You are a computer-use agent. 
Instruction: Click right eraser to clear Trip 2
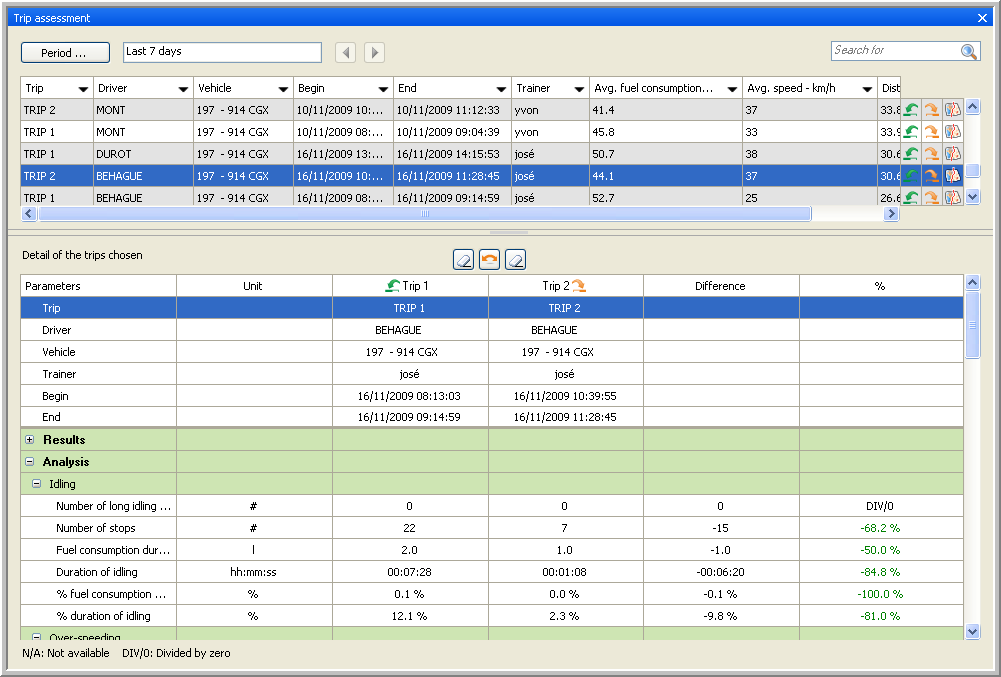(x=516, y=259)
